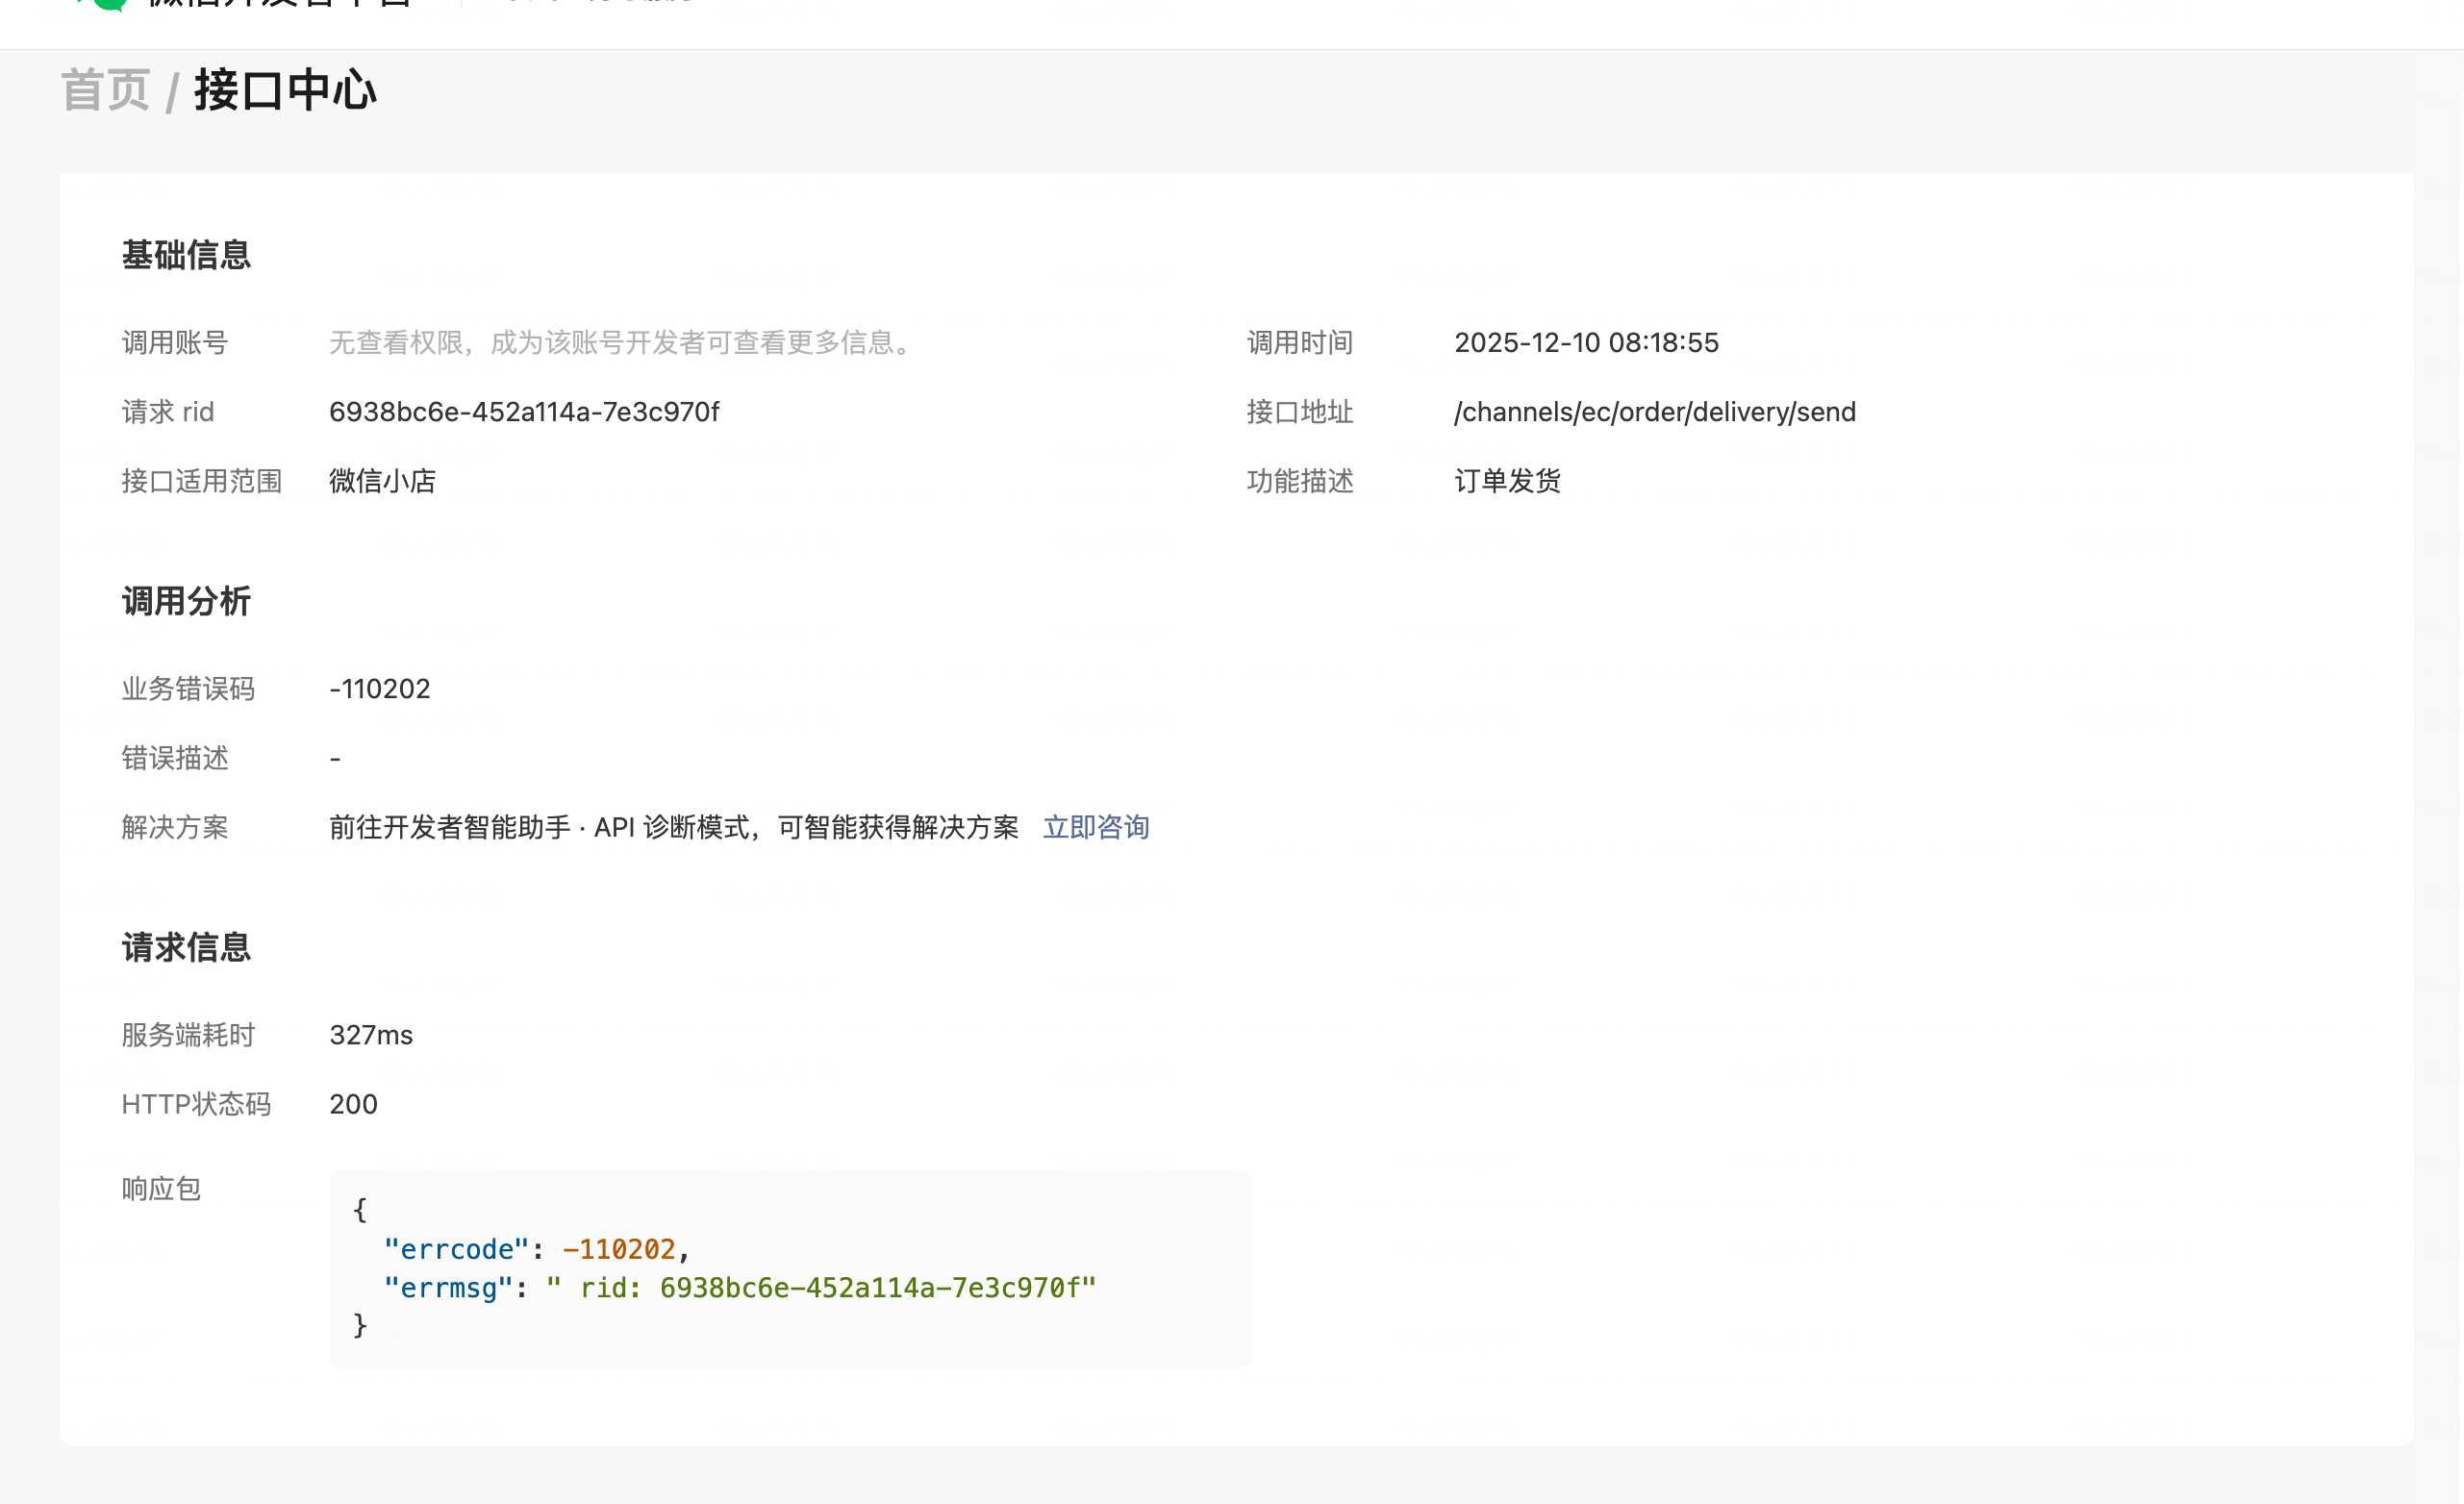Click request rid value 6938bc6e-452a114a-7e3c970f
Screen dimensions: 2464x1504
[x=524, y=412]
